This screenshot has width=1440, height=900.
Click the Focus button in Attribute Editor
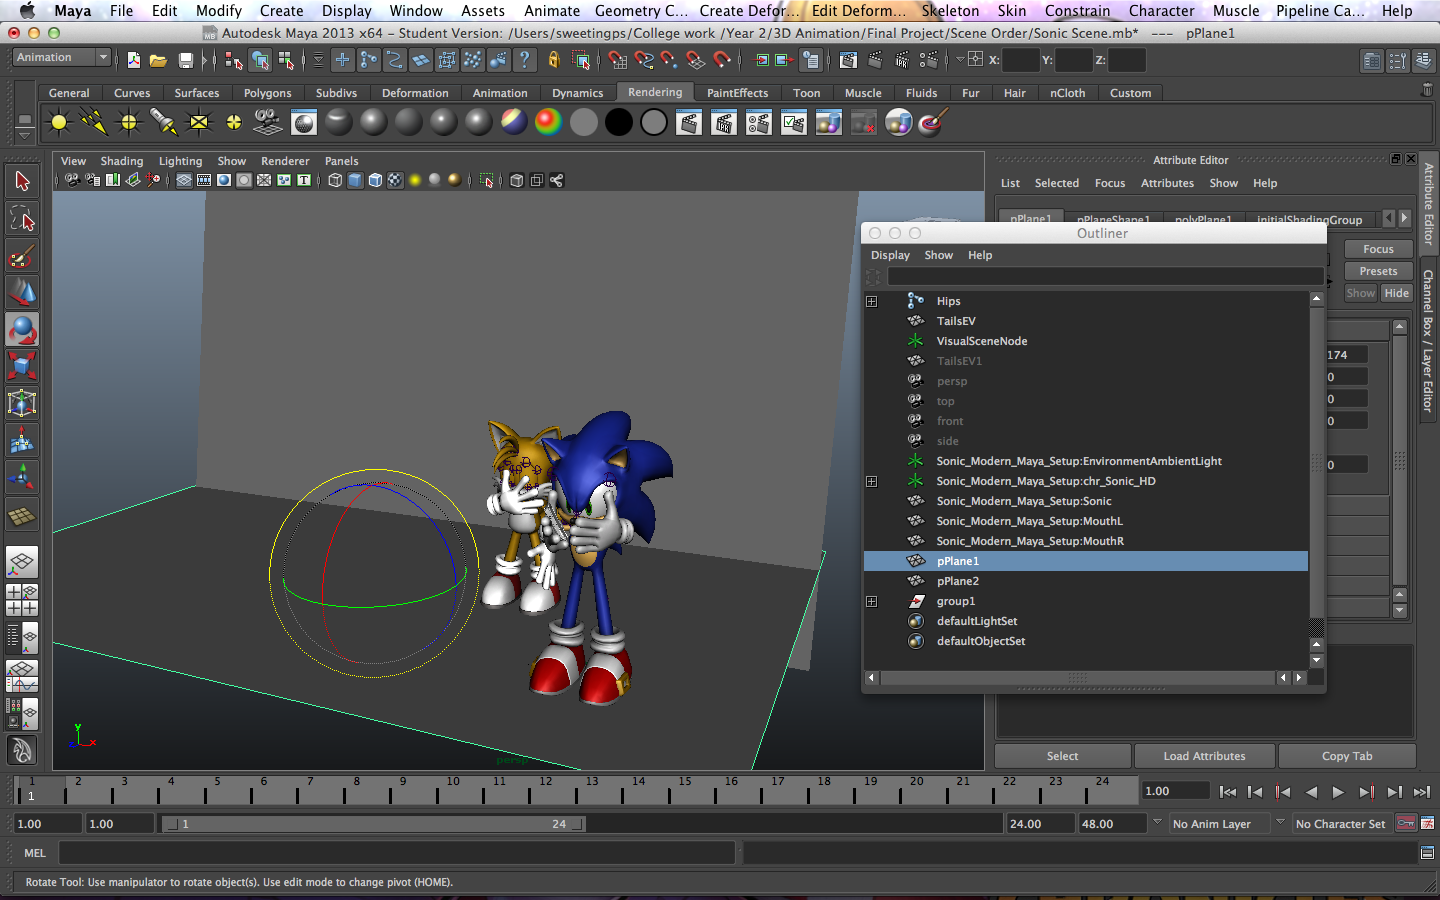(1378, 248)
